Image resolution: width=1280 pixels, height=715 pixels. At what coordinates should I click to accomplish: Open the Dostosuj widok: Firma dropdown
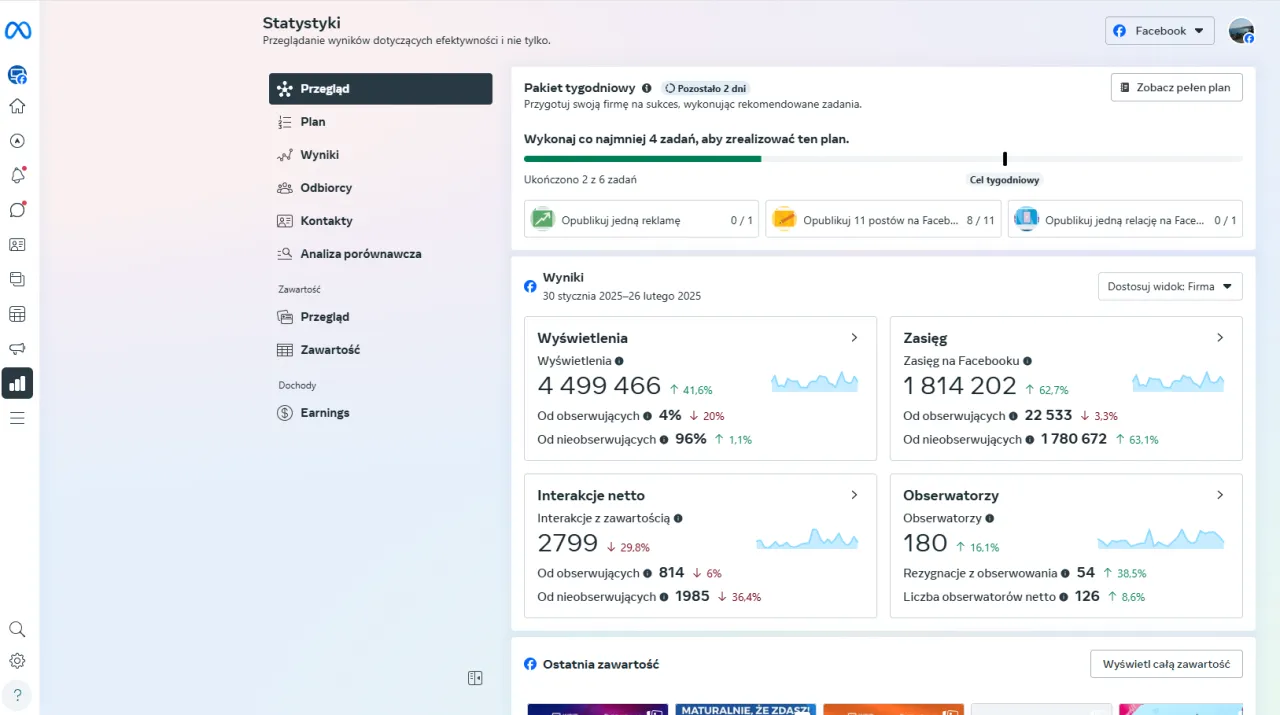[1169, 286]
